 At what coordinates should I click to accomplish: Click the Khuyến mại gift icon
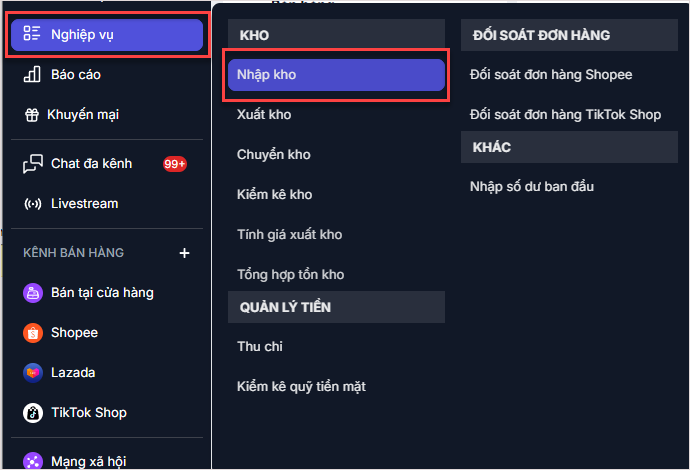click(31, 115)
